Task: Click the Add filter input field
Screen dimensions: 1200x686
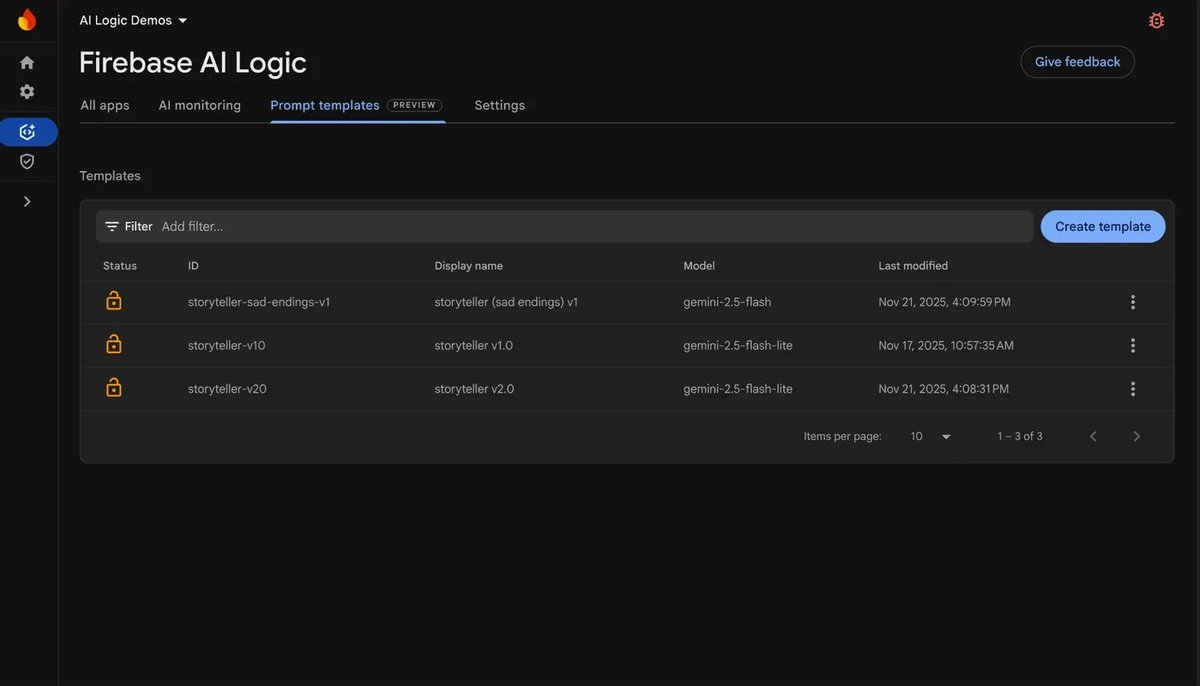Action: pyautogui.click(x=300, y=225)
